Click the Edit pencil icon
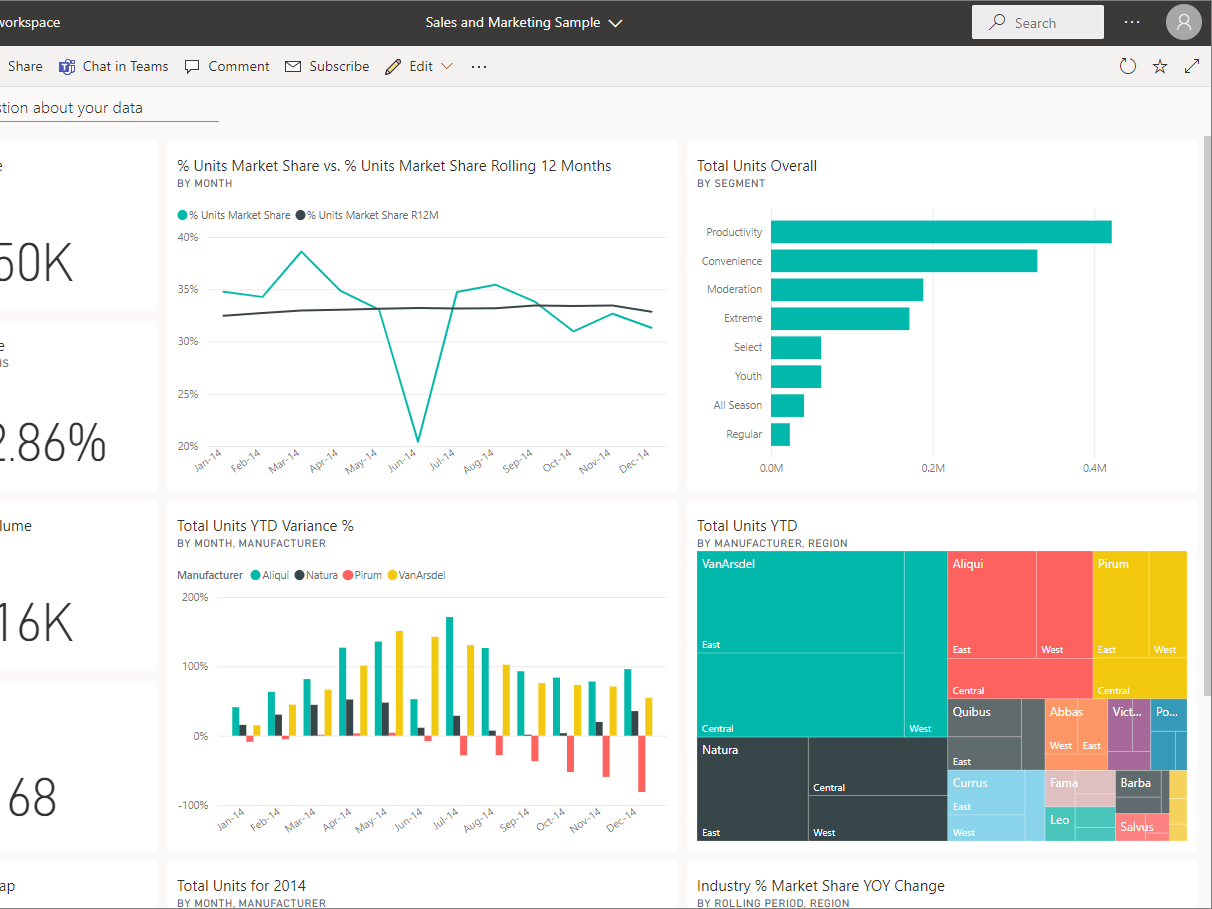The width and height of the screenshot is (1212, 909). (393, 66)
